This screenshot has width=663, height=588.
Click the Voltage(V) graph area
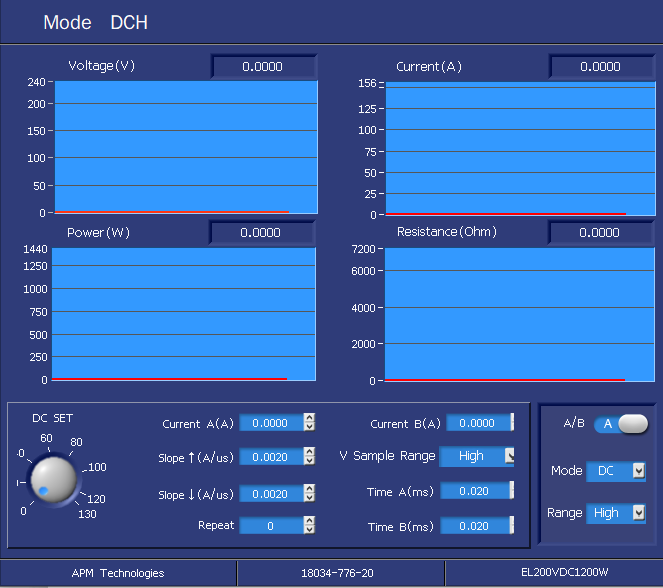[x=186, y=146]
